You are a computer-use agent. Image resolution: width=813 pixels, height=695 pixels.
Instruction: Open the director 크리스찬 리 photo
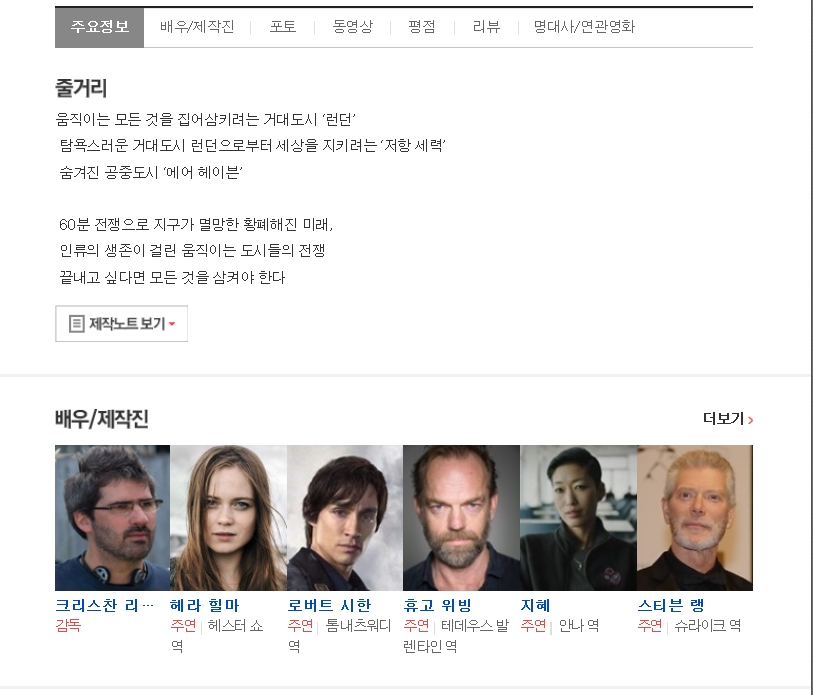(112, 518)
